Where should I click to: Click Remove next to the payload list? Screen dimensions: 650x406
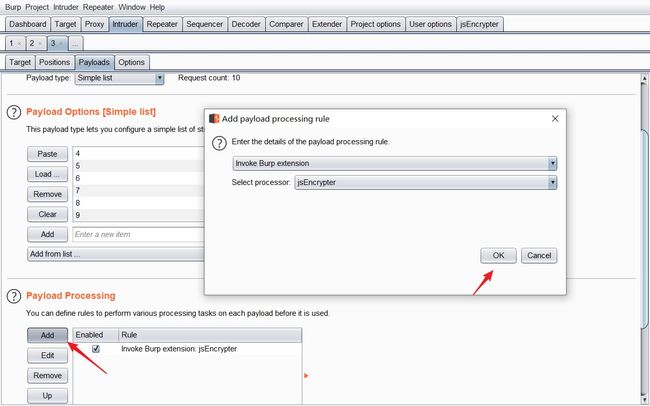(47, 194)
